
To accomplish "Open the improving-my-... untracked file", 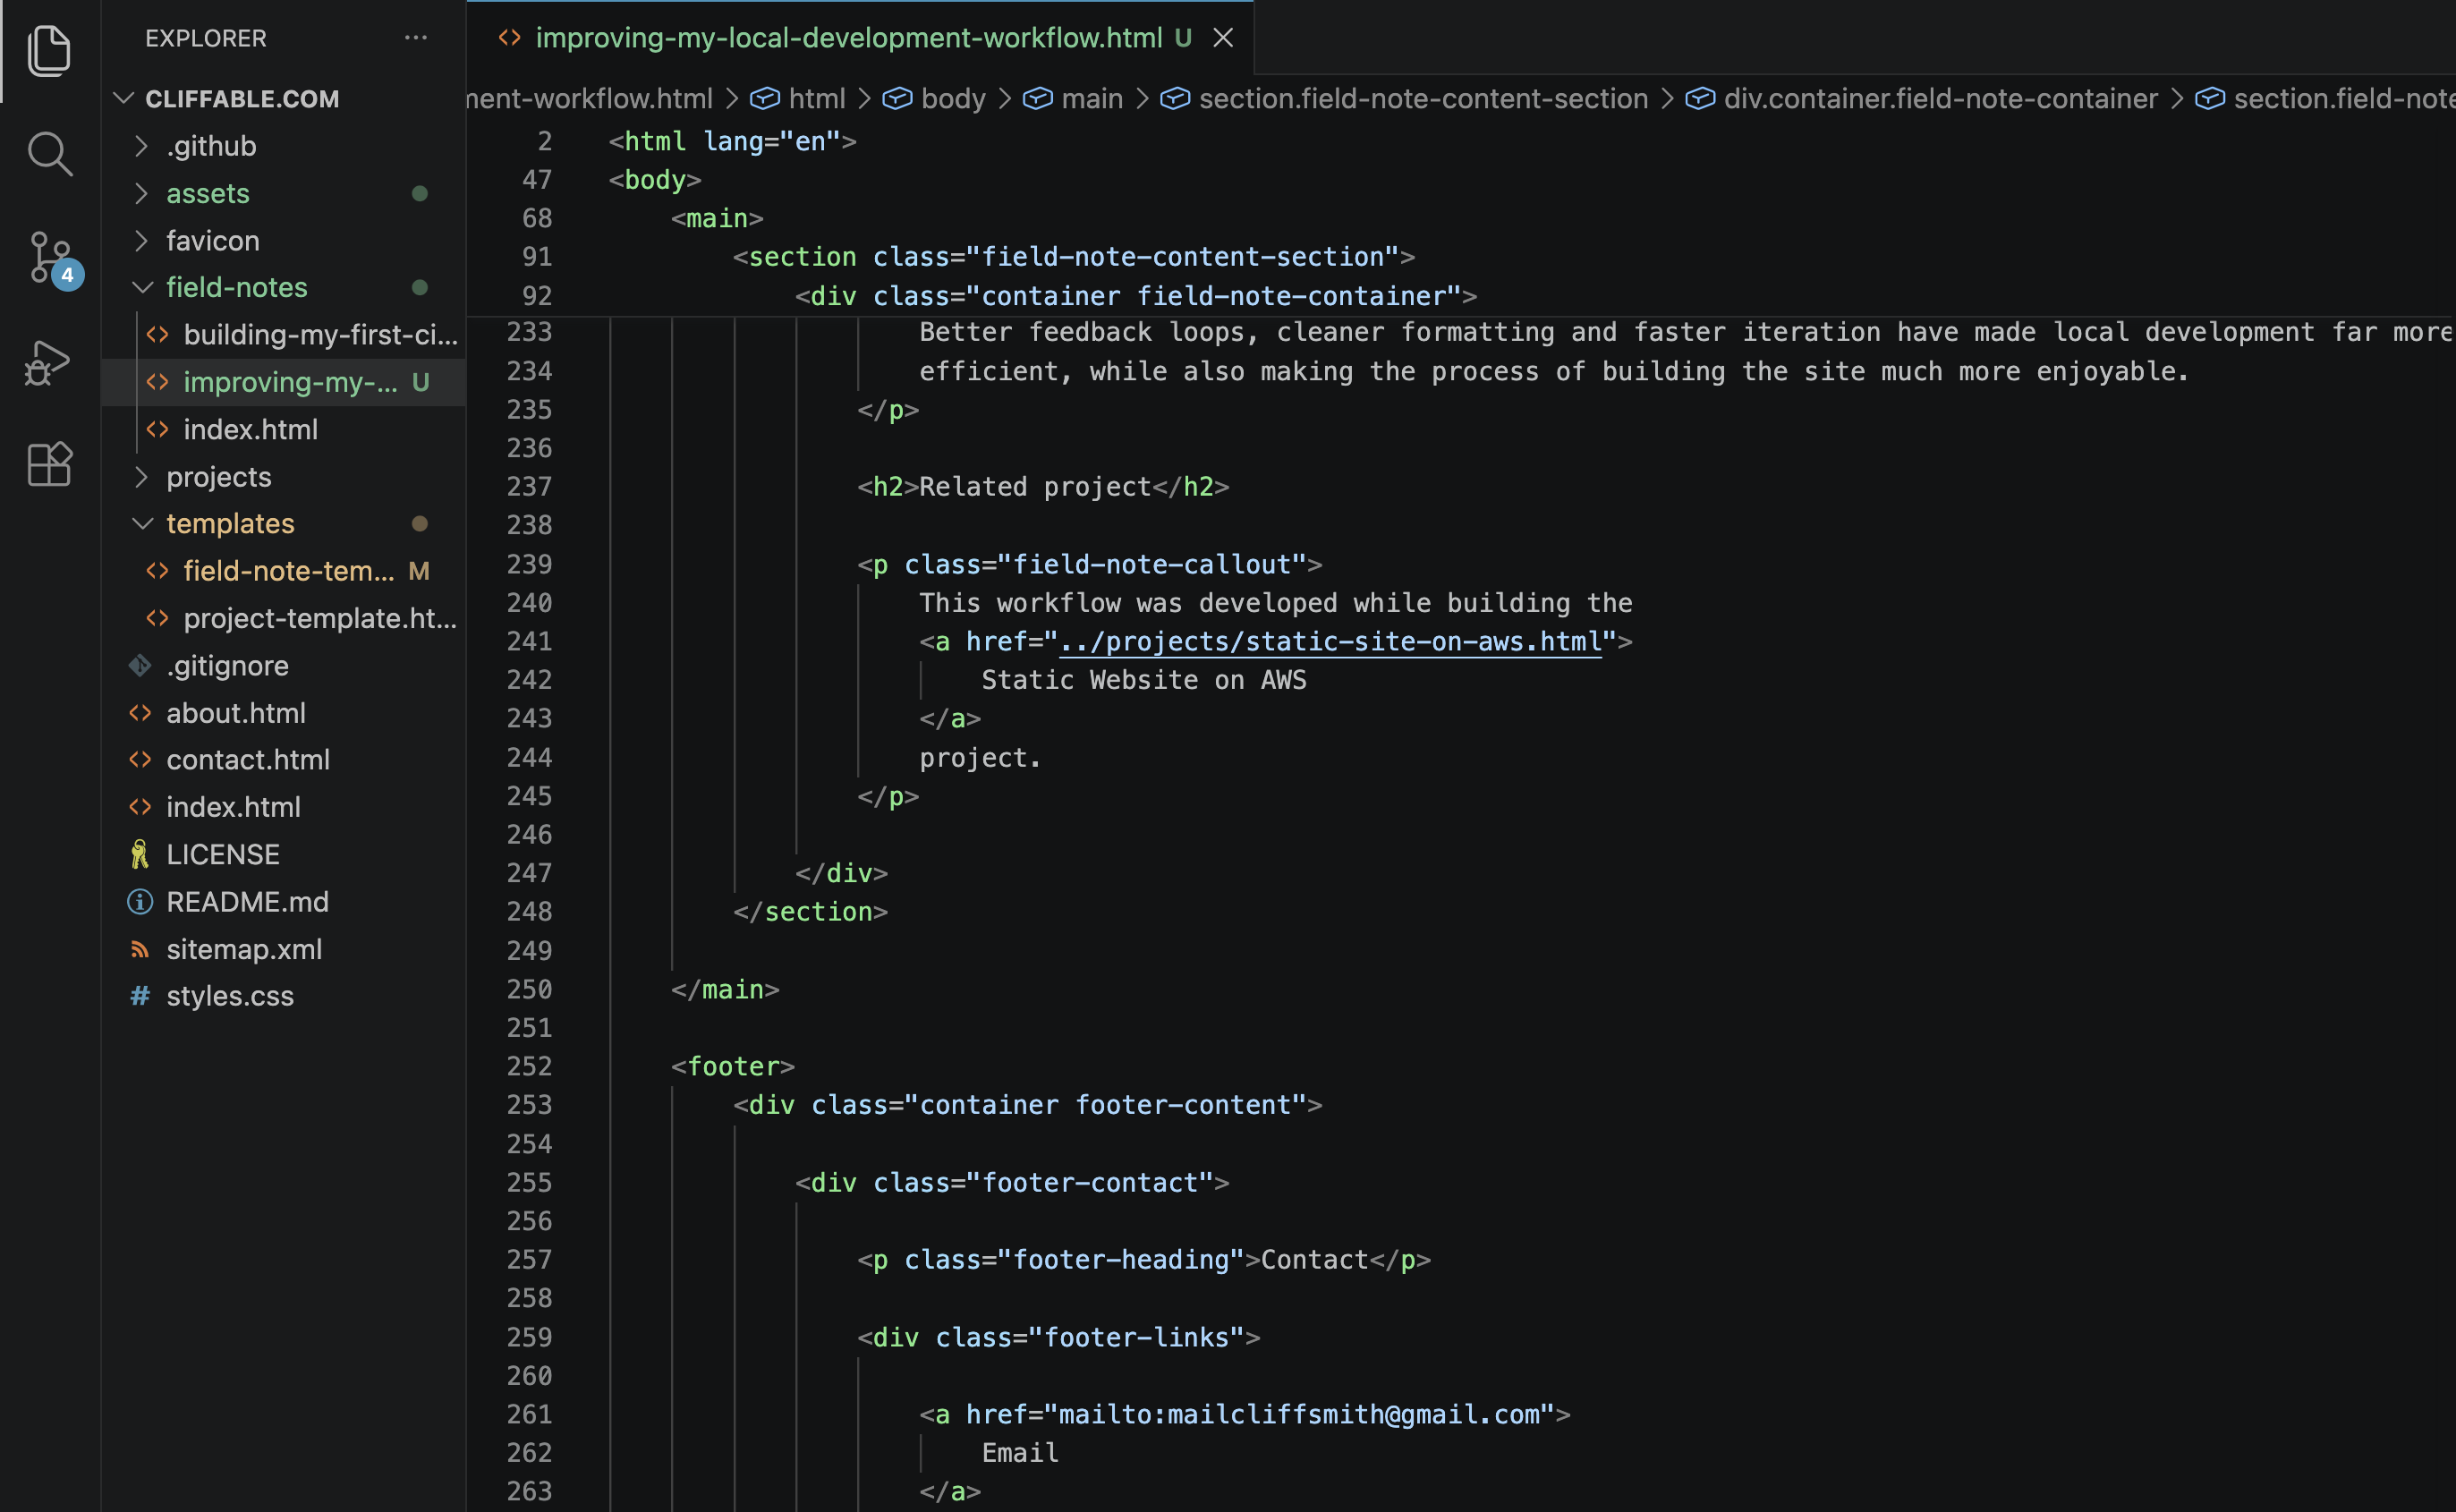I will (x=284, y=382).
